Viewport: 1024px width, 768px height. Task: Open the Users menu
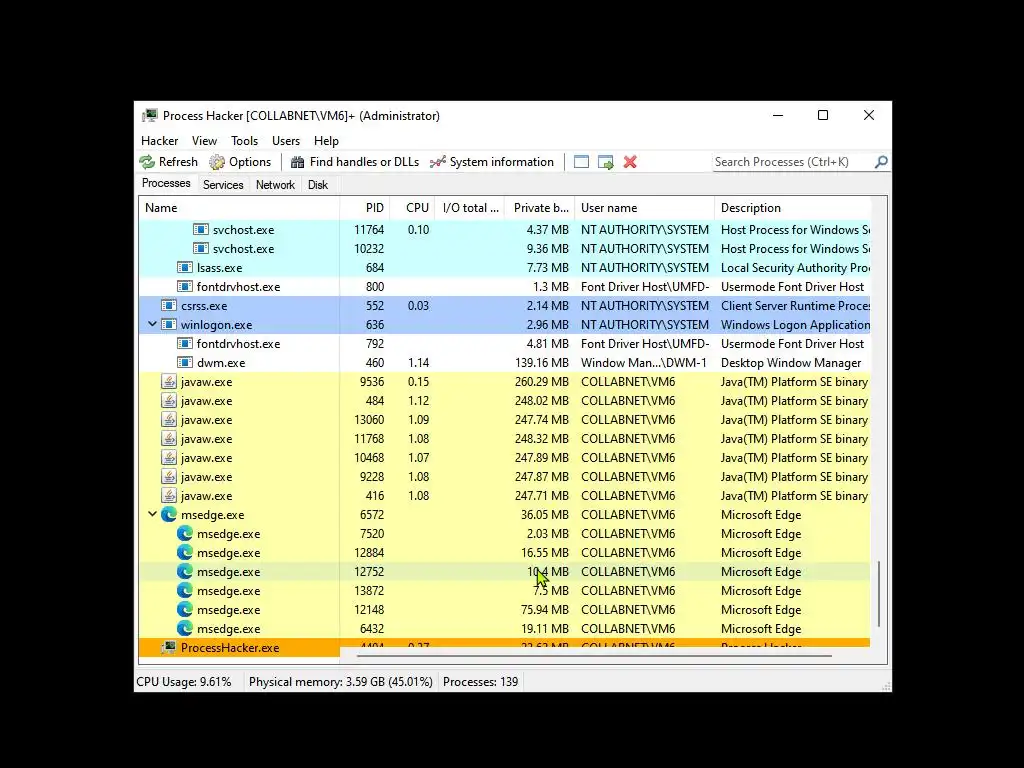pyautogui.click(x=286, y=141)
